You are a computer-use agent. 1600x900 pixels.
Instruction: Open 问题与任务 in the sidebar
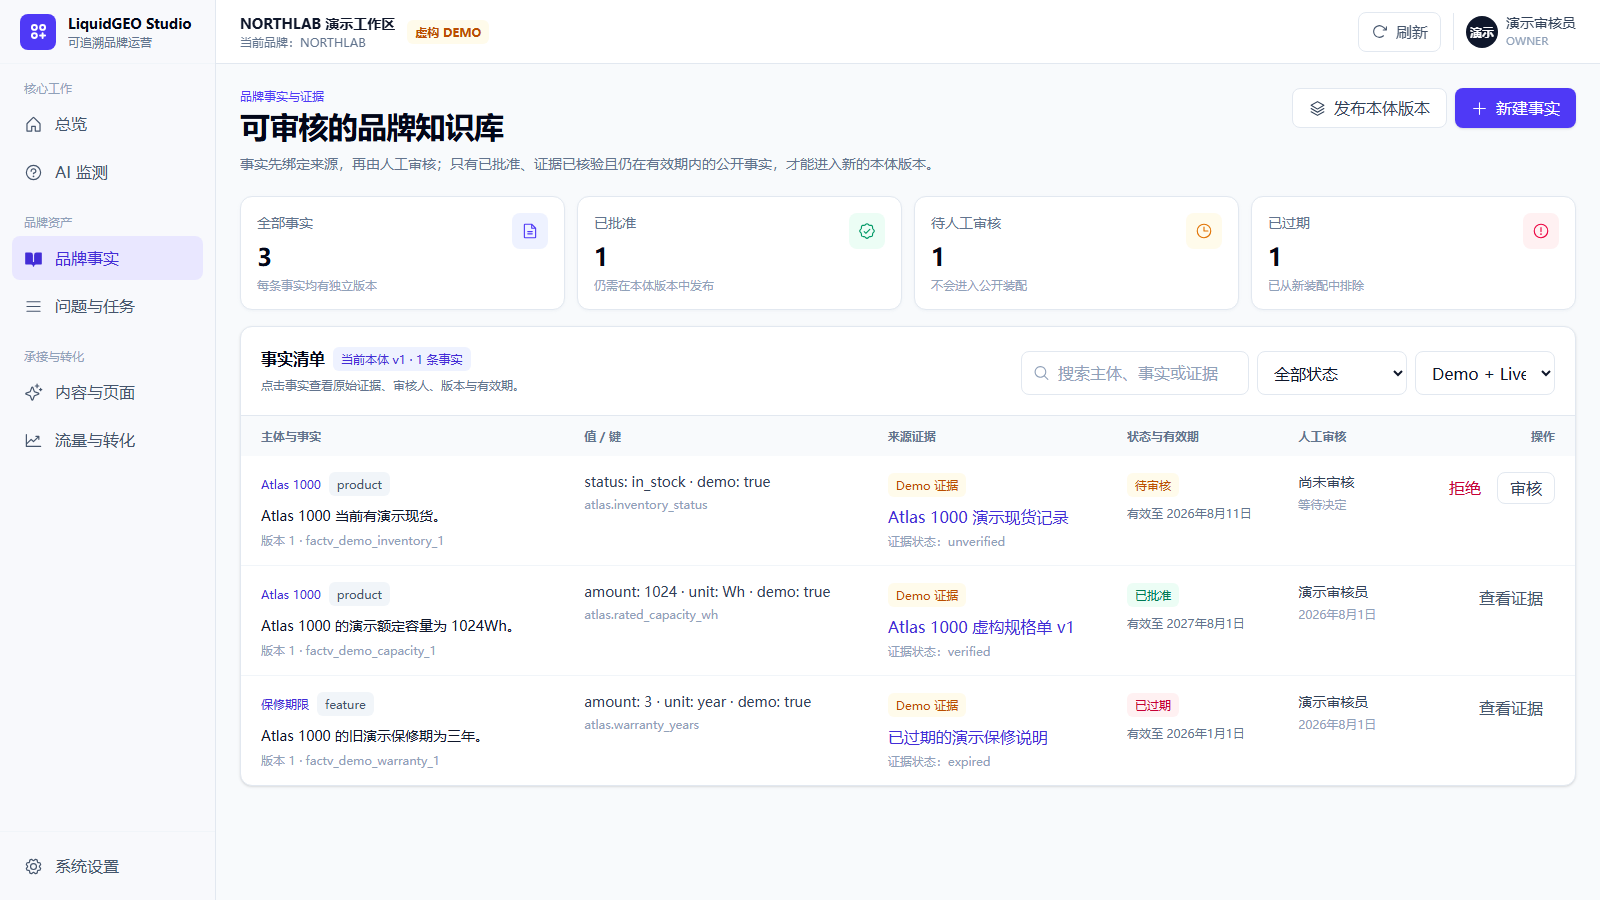pyautogui.click(x=107, y=306)
